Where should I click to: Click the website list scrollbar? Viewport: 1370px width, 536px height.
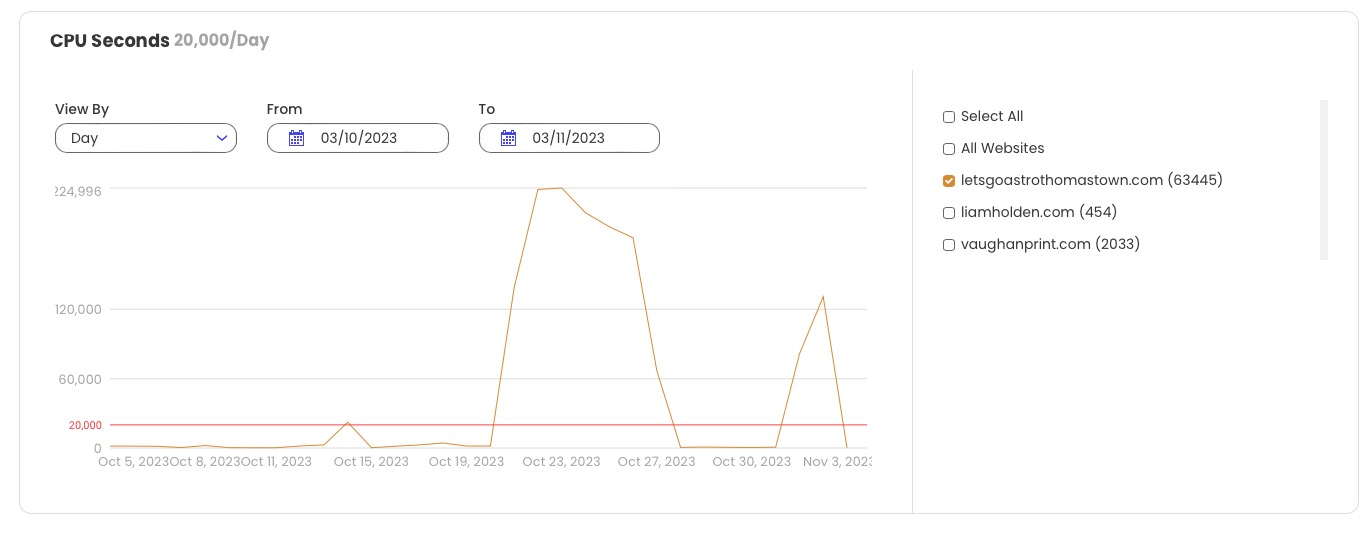point(1324,180)
